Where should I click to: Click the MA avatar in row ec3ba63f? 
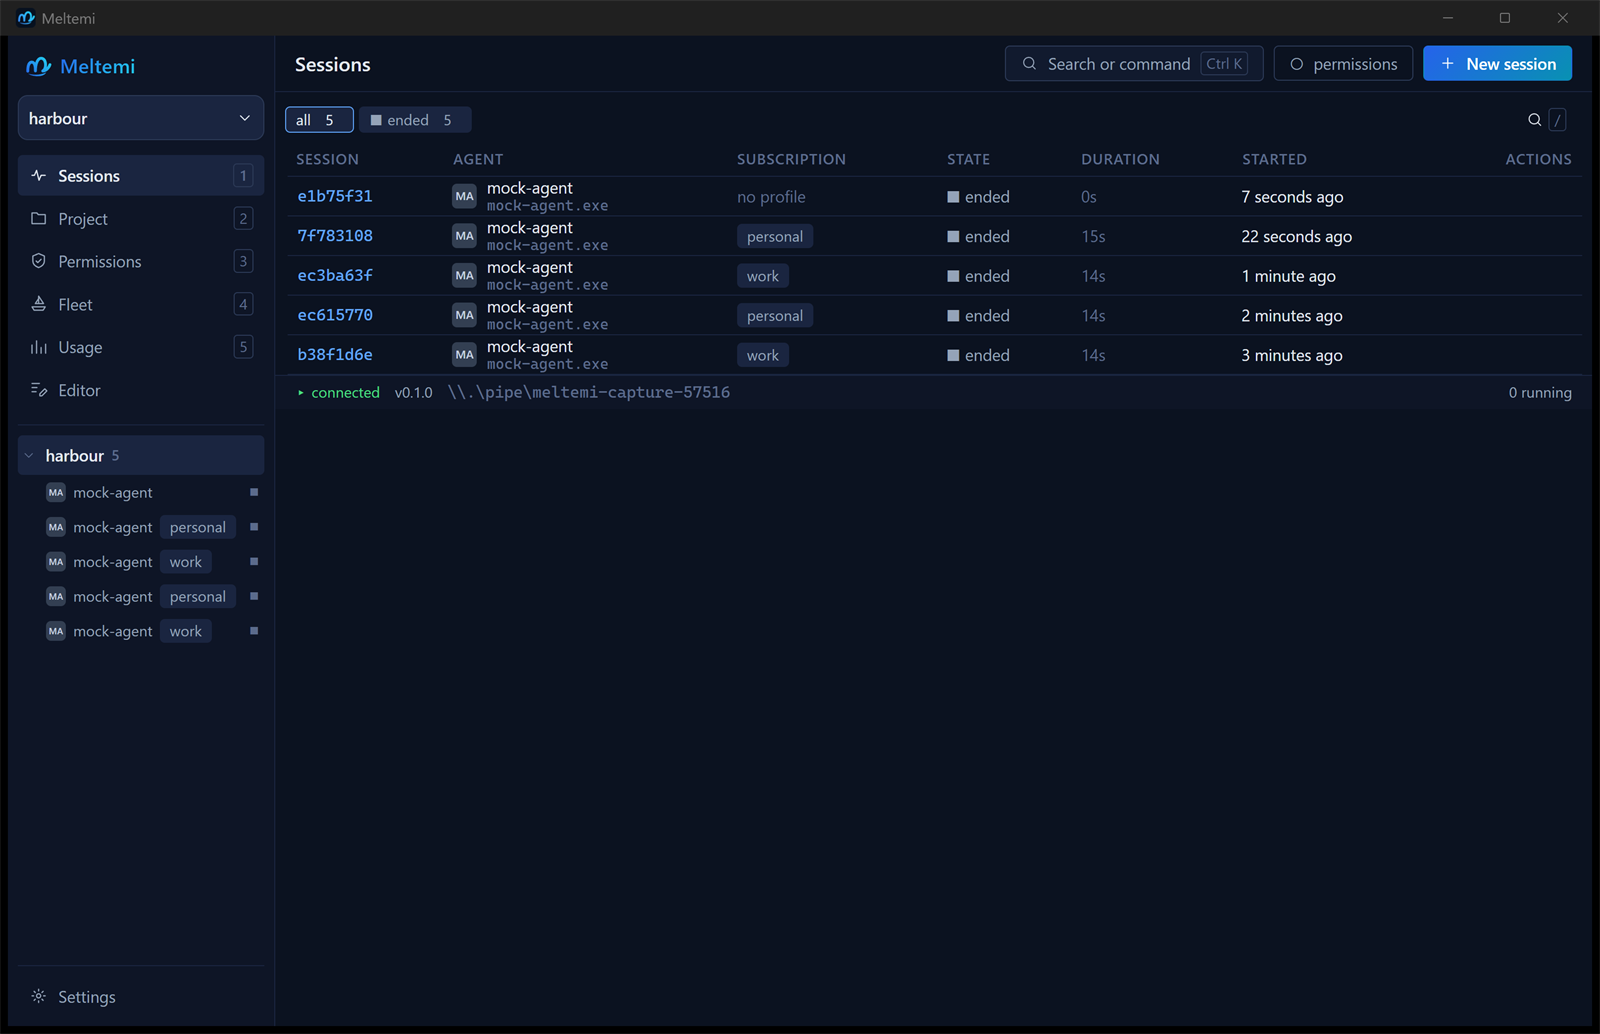coord(464,276)
